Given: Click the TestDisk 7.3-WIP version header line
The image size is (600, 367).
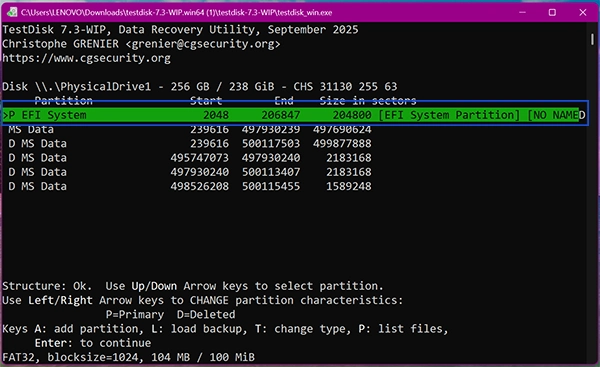Looking at the screenshot, I should click(x=180, y=30).
